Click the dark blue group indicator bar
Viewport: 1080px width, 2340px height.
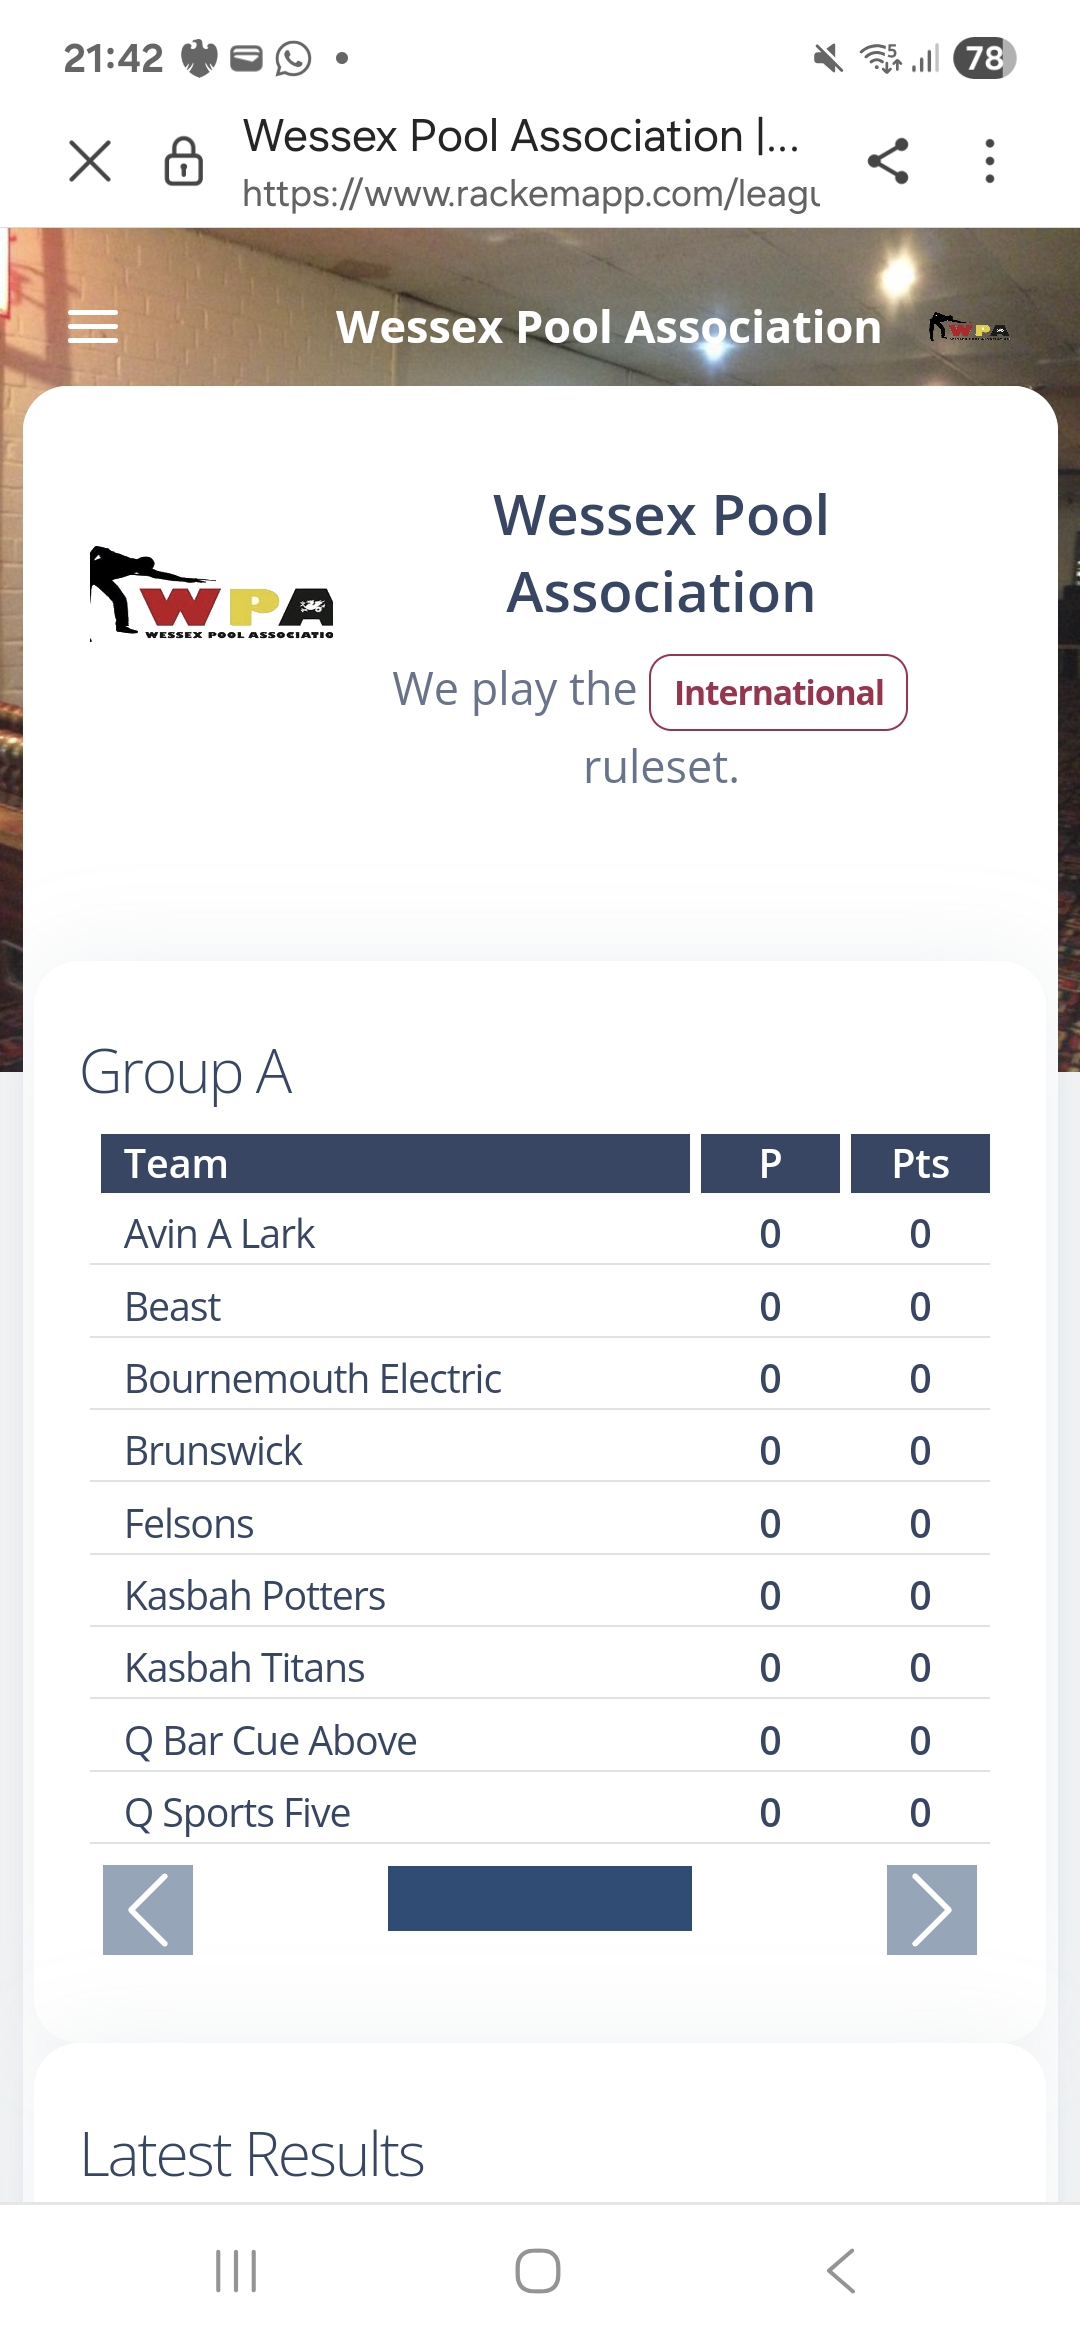coord(540,1898)
